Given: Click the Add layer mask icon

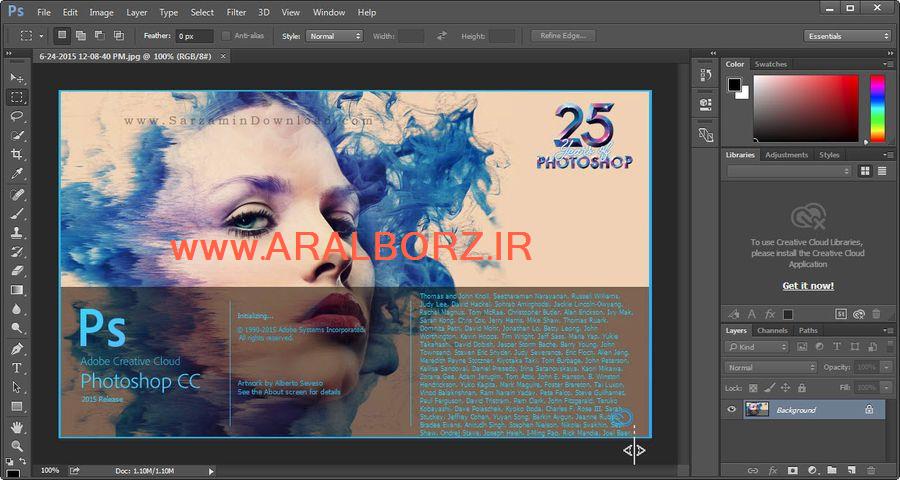Looking at the screenshot, I should coord(793,470).
